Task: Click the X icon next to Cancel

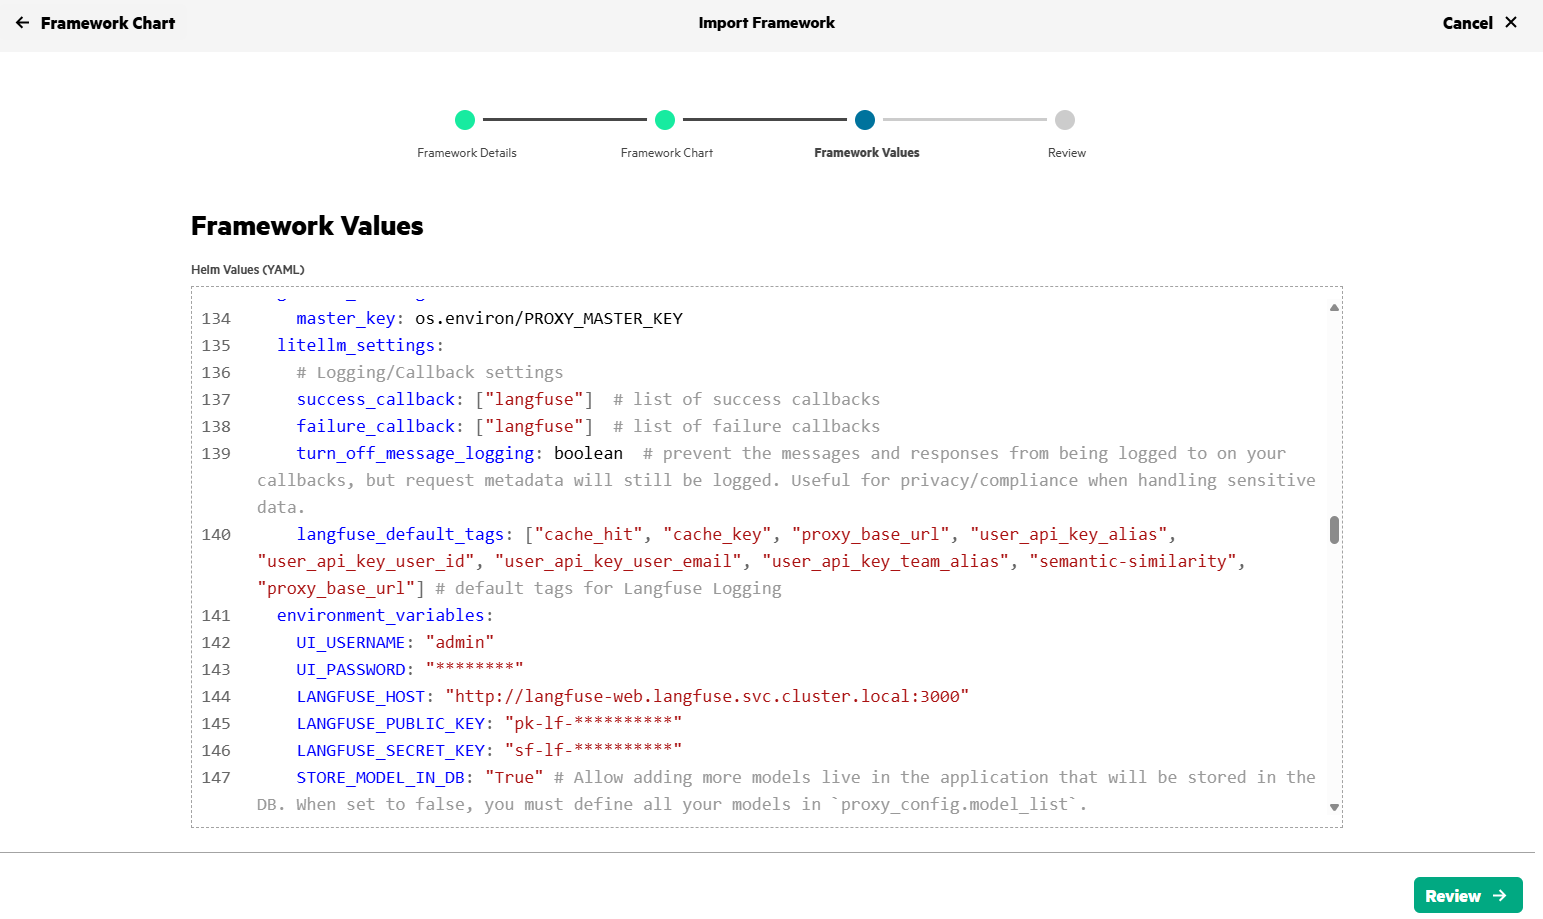Action: coord(1511,22)
